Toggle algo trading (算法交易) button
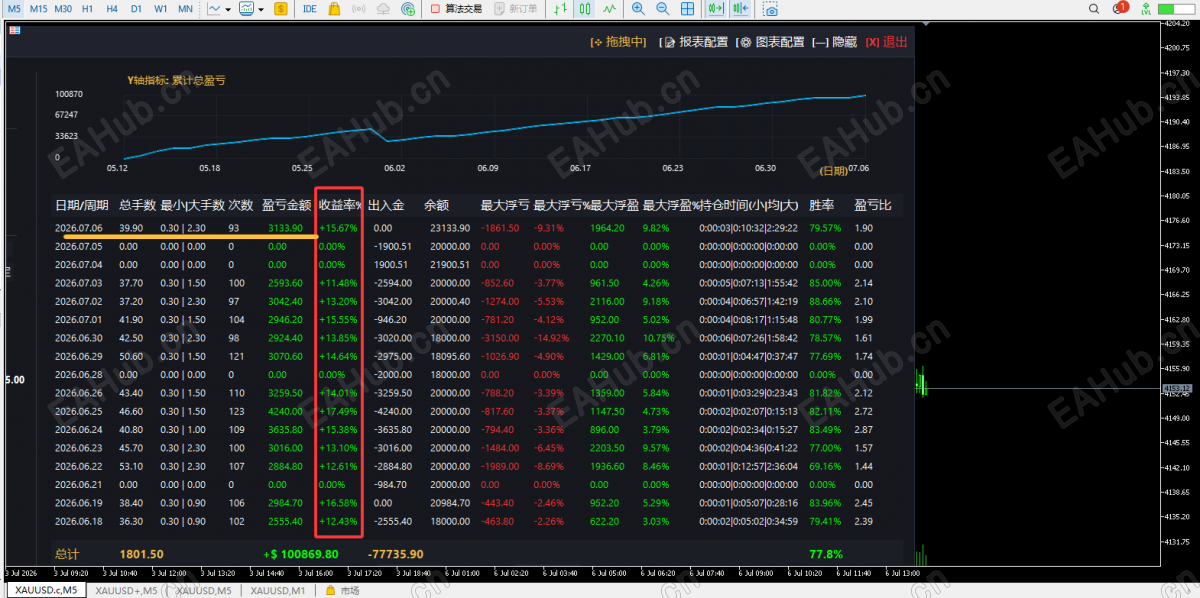 point(456,8)
